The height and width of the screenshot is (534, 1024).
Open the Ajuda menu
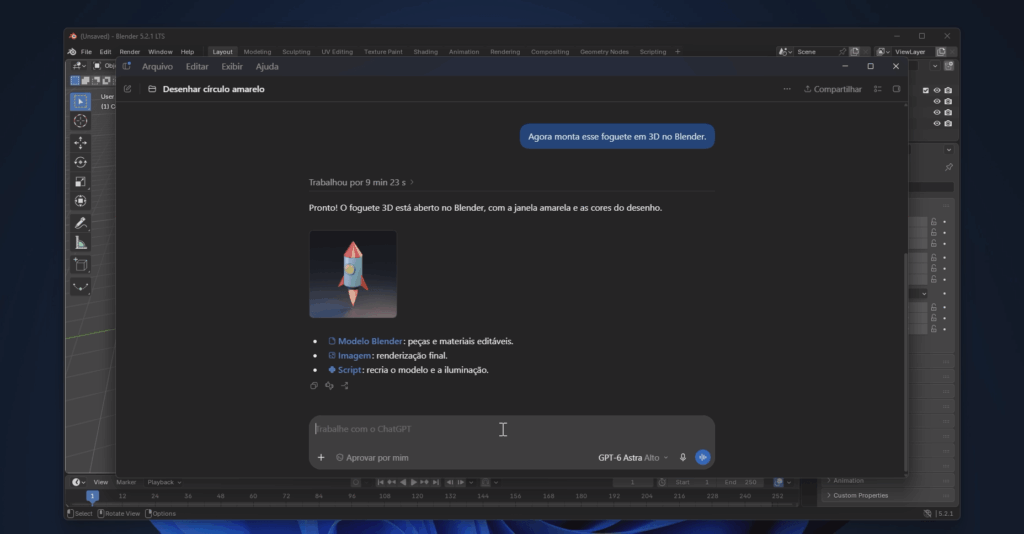[x=266, y=67]
